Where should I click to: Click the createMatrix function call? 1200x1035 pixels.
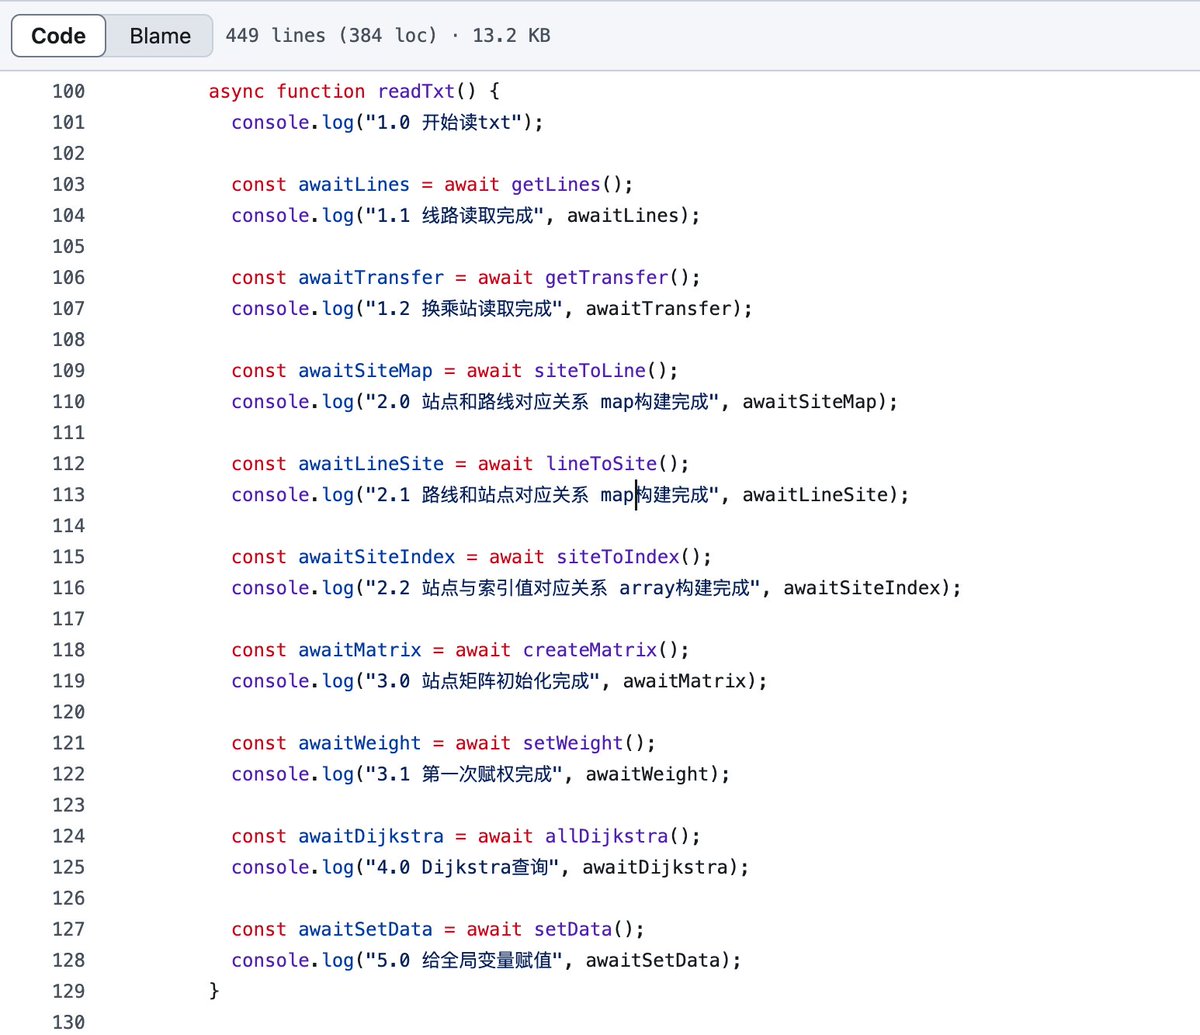pyautogui.click(x=590, y=649)
